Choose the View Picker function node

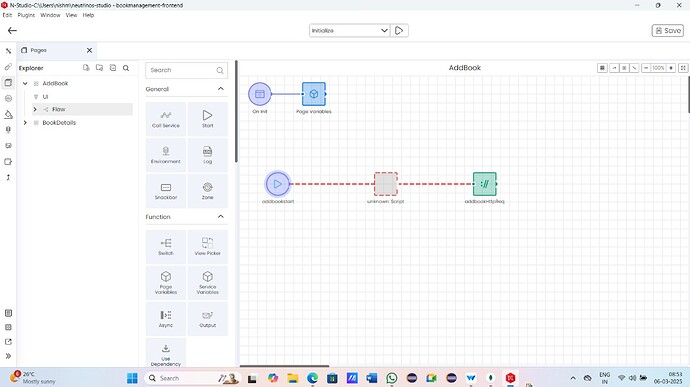(207, 247)
